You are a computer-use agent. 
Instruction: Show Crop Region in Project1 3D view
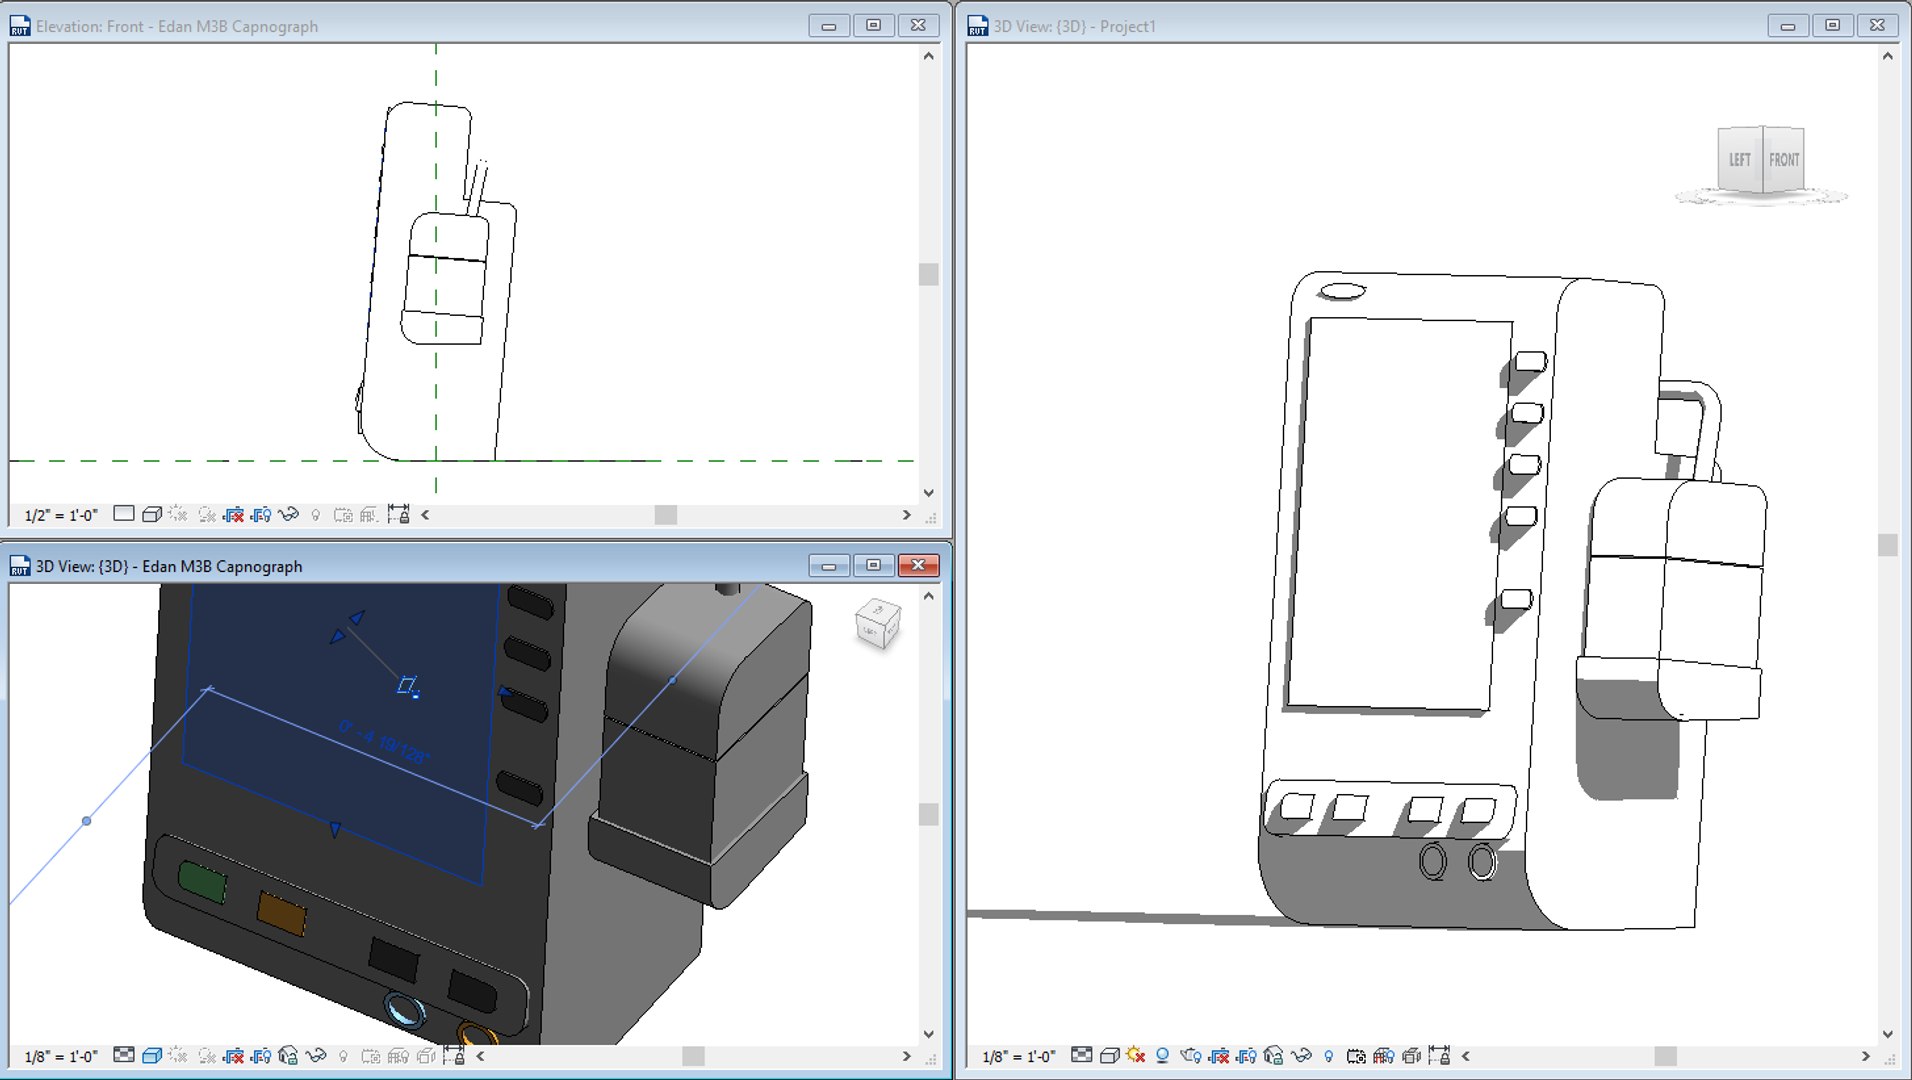pyautogui.click(x=1246, y=1055)
